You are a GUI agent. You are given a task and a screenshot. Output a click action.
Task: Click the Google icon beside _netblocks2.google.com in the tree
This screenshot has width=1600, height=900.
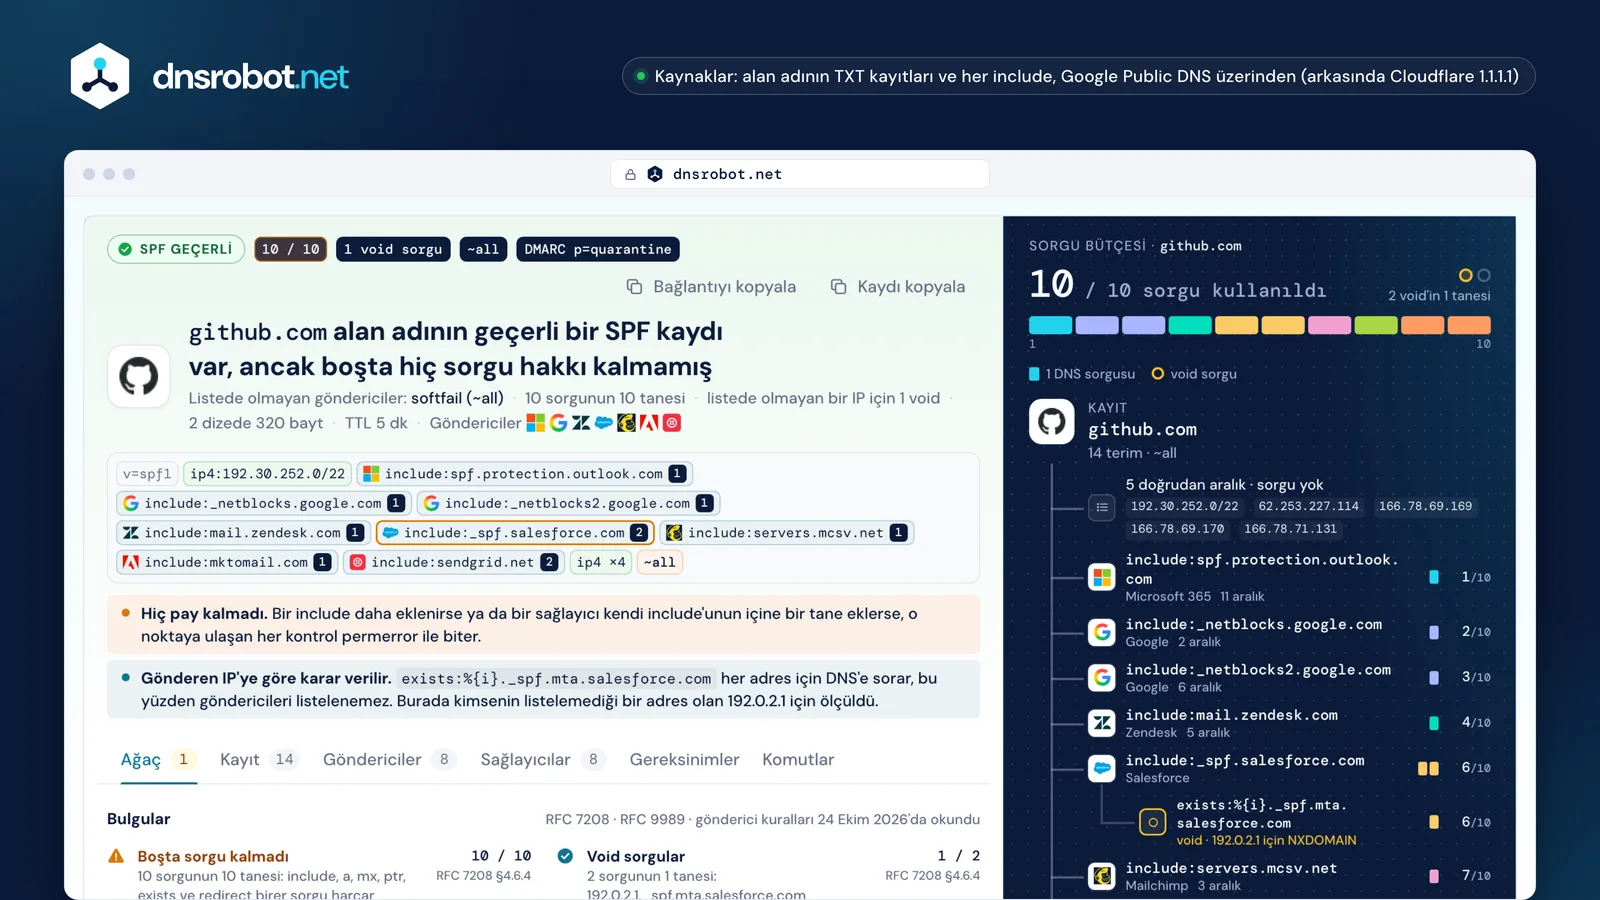point(1102,677)
